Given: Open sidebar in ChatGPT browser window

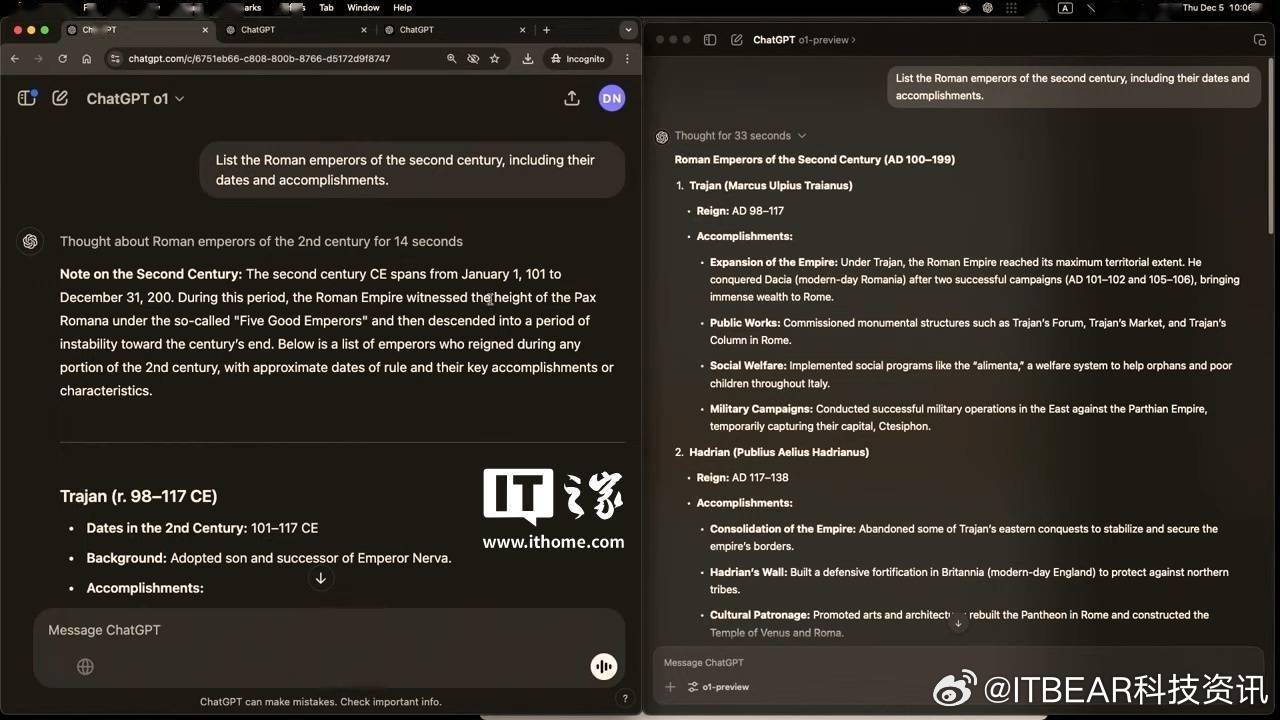Looking at the screenshot, I should click(27, 98).
